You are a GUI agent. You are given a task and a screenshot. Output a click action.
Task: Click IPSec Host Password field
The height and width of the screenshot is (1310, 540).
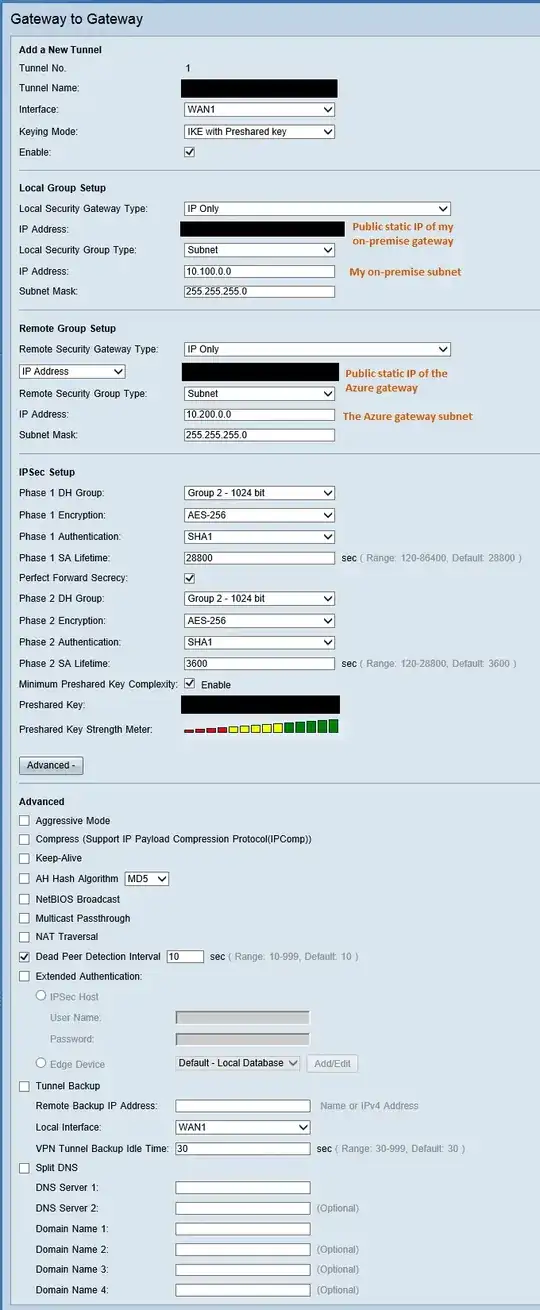tap(242, 1040)
